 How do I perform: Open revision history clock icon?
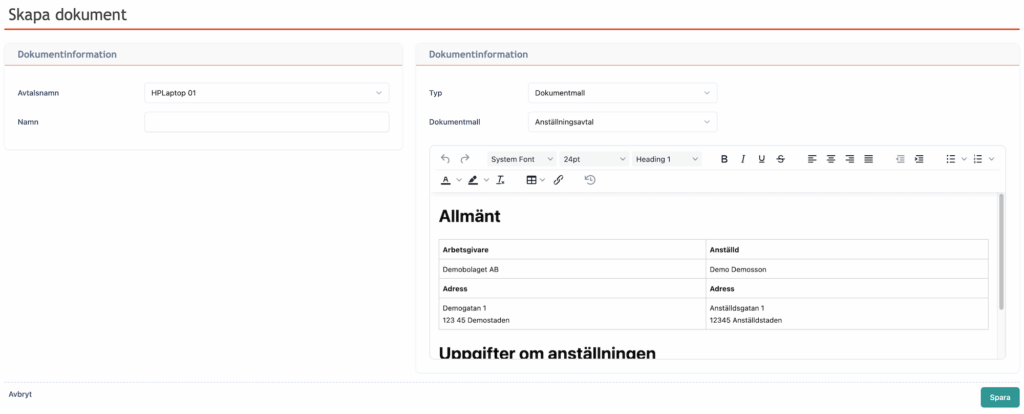click(x=590, y=180)
